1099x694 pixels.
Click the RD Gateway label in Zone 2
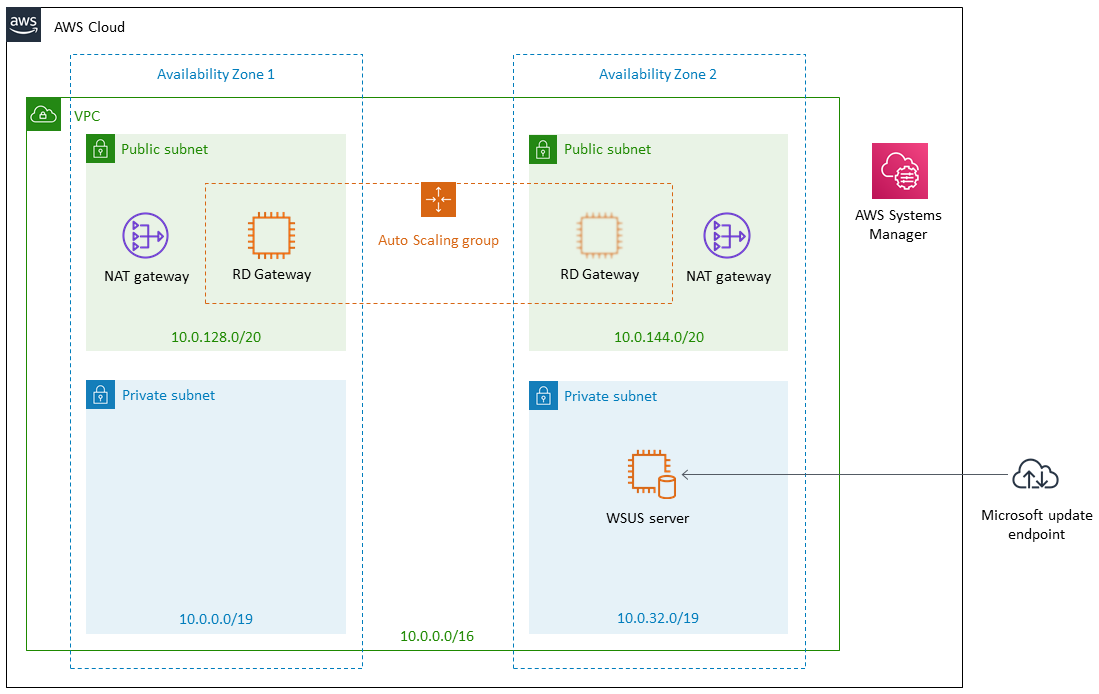[x=600, y=274]
